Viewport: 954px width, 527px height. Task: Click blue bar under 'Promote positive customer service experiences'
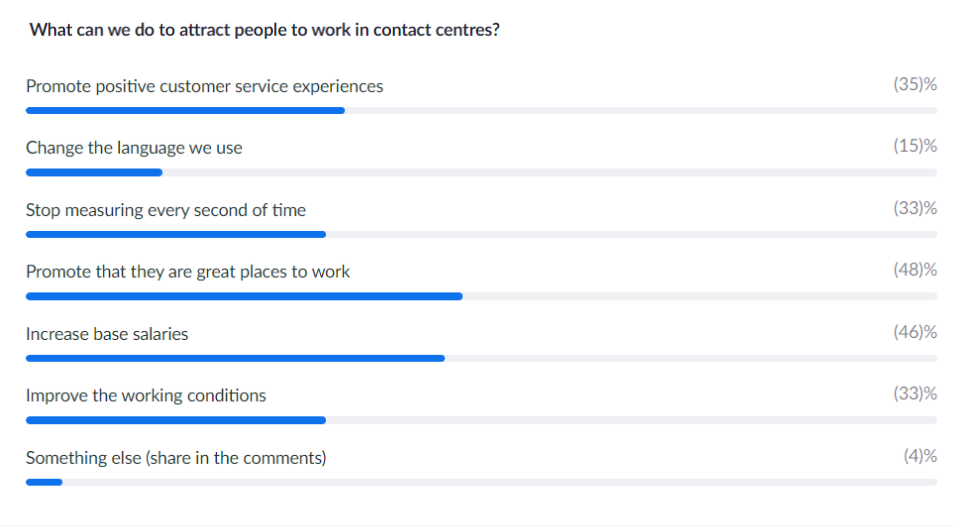click(x=185, y=111)
